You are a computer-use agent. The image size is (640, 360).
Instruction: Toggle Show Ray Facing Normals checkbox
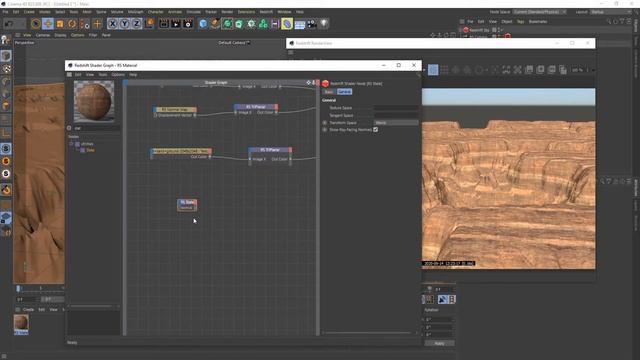pyautogui.click(x=376, y=129)
